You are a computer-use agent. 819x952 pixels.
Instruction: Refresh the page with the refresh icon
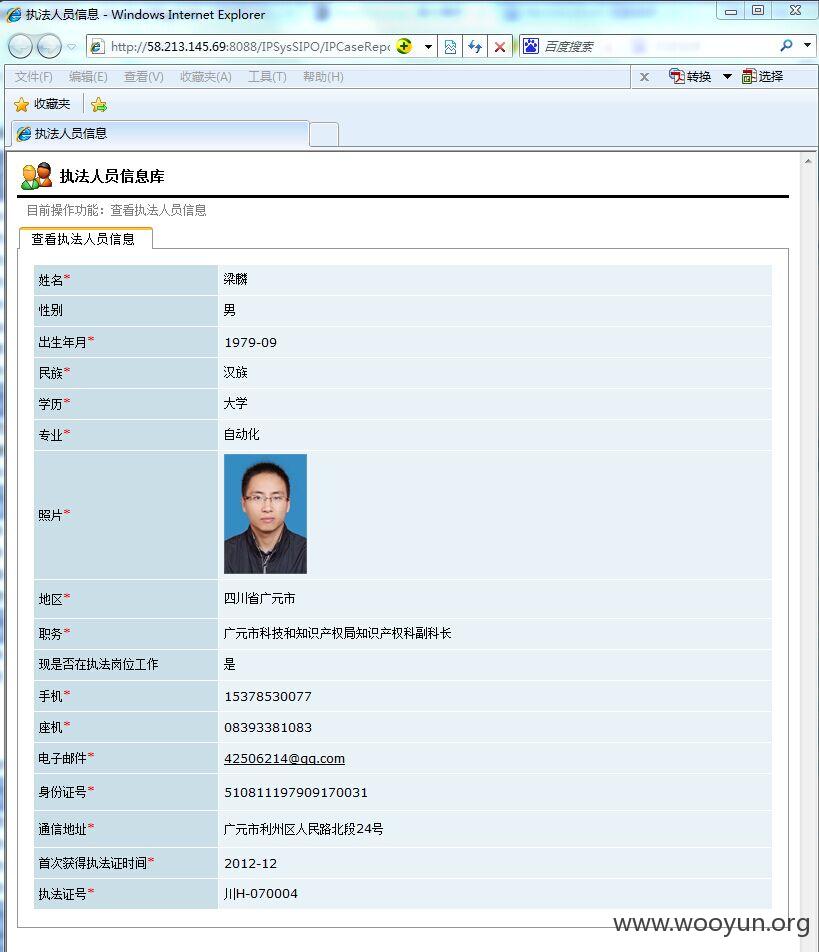click(x=475, y=47)
